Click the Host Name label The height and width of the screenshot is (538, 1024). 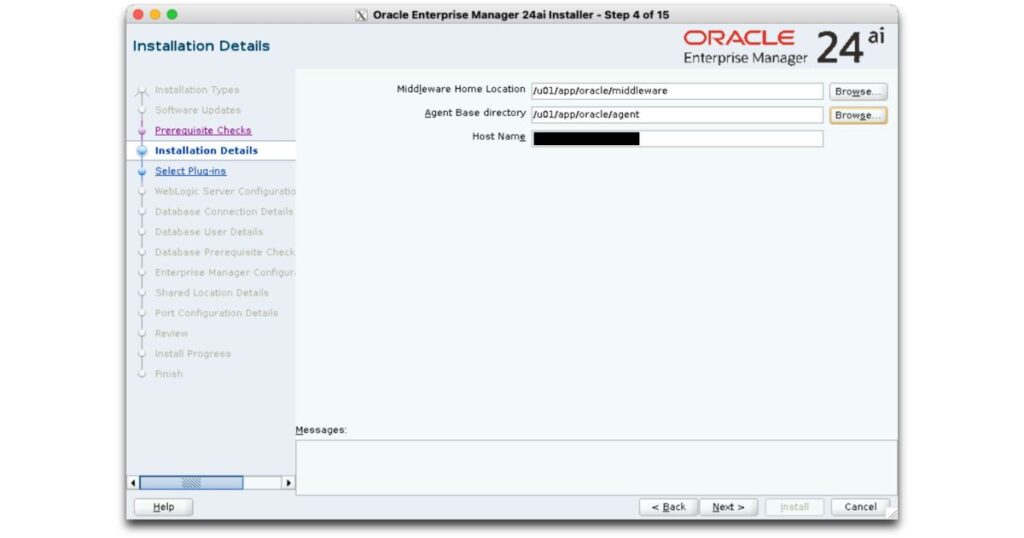coord(498,136)
